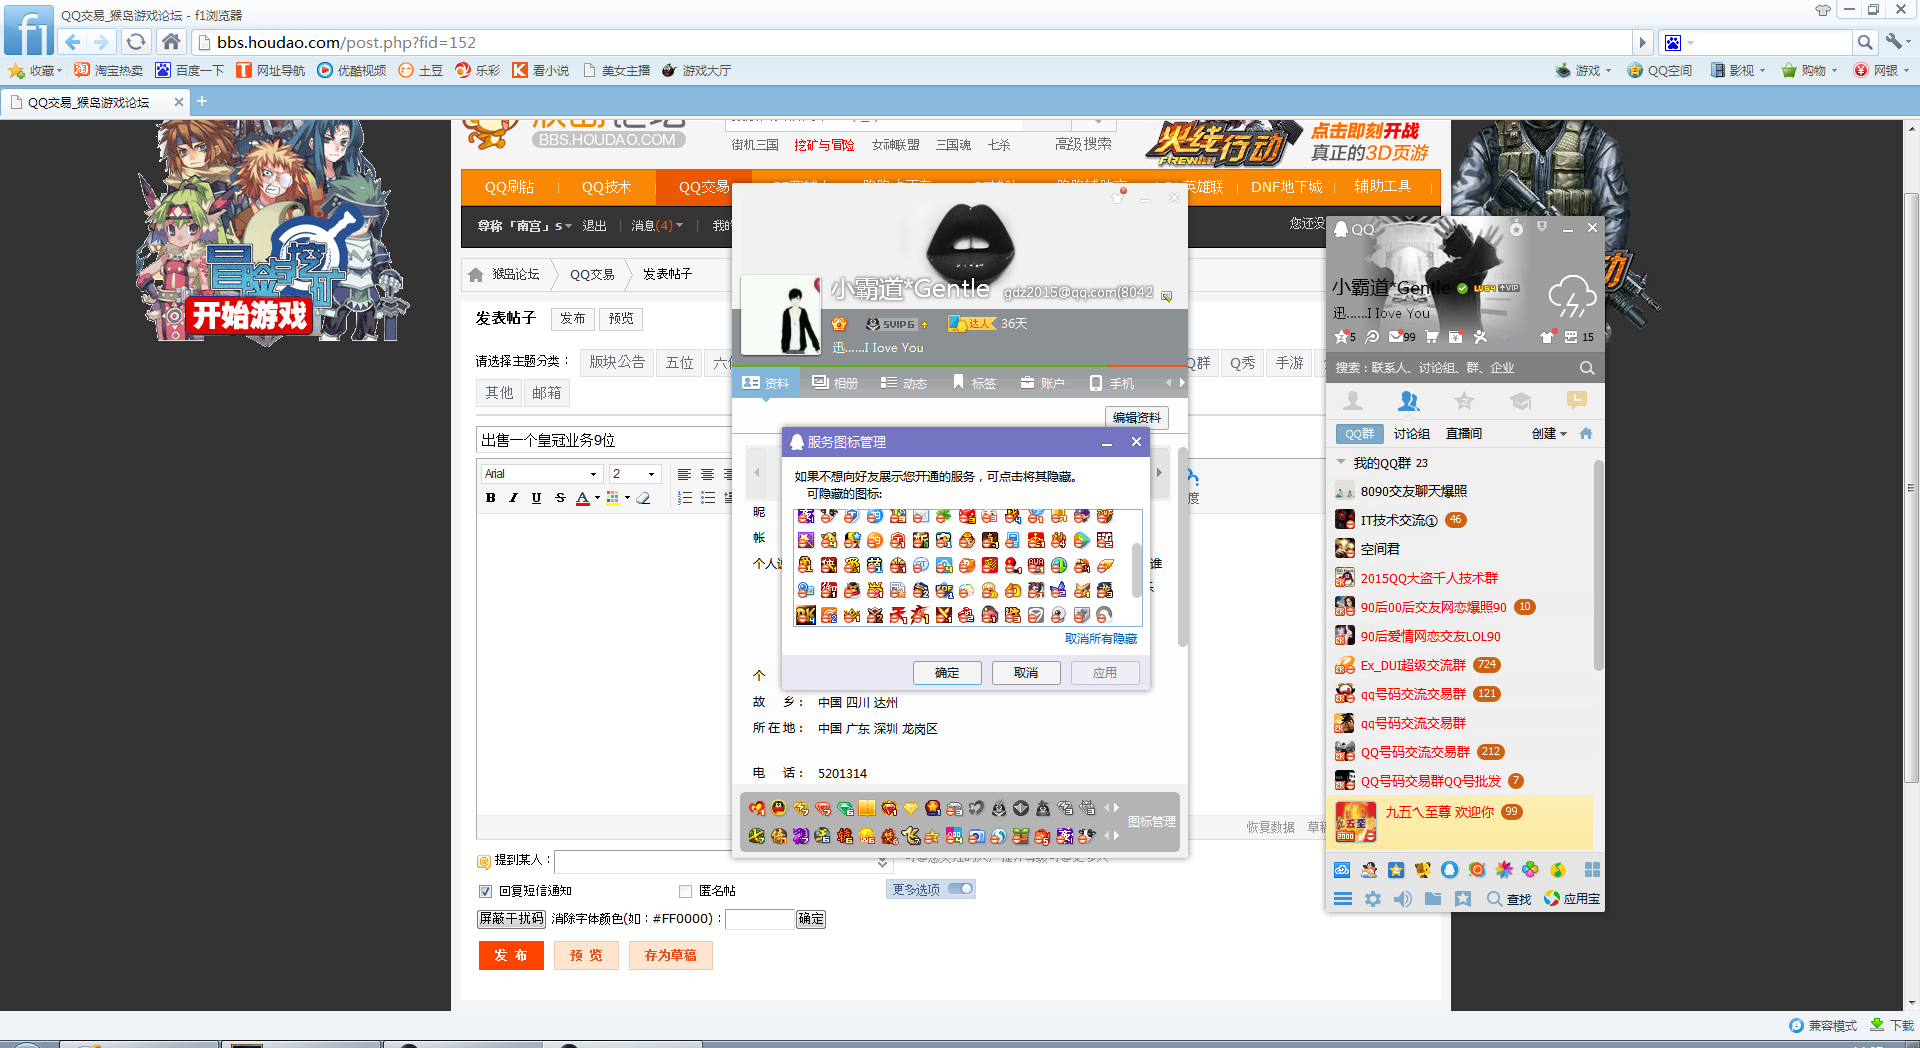This screenshot has width=1920, height=1048.
Task: Open the 创建 dropdown in QQ groups
Action: tap(1549, 434)
